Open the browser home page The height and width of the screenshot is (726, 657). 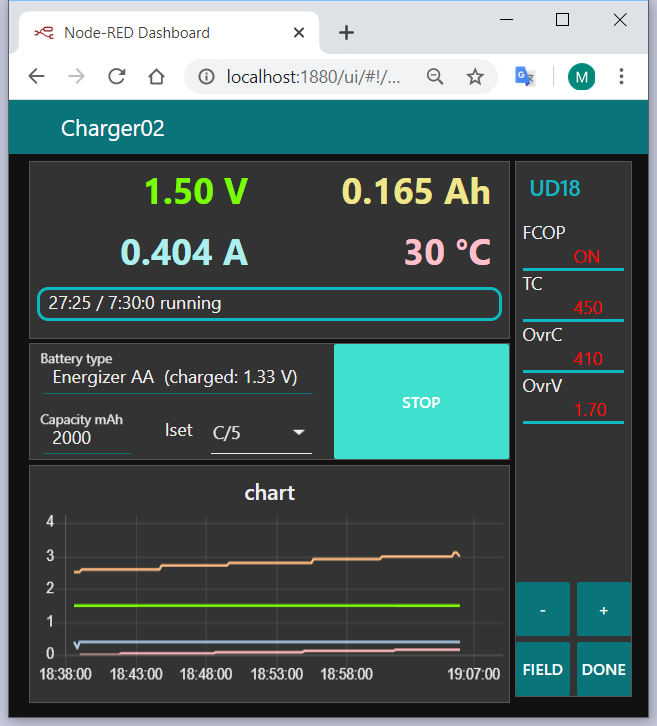156,76
